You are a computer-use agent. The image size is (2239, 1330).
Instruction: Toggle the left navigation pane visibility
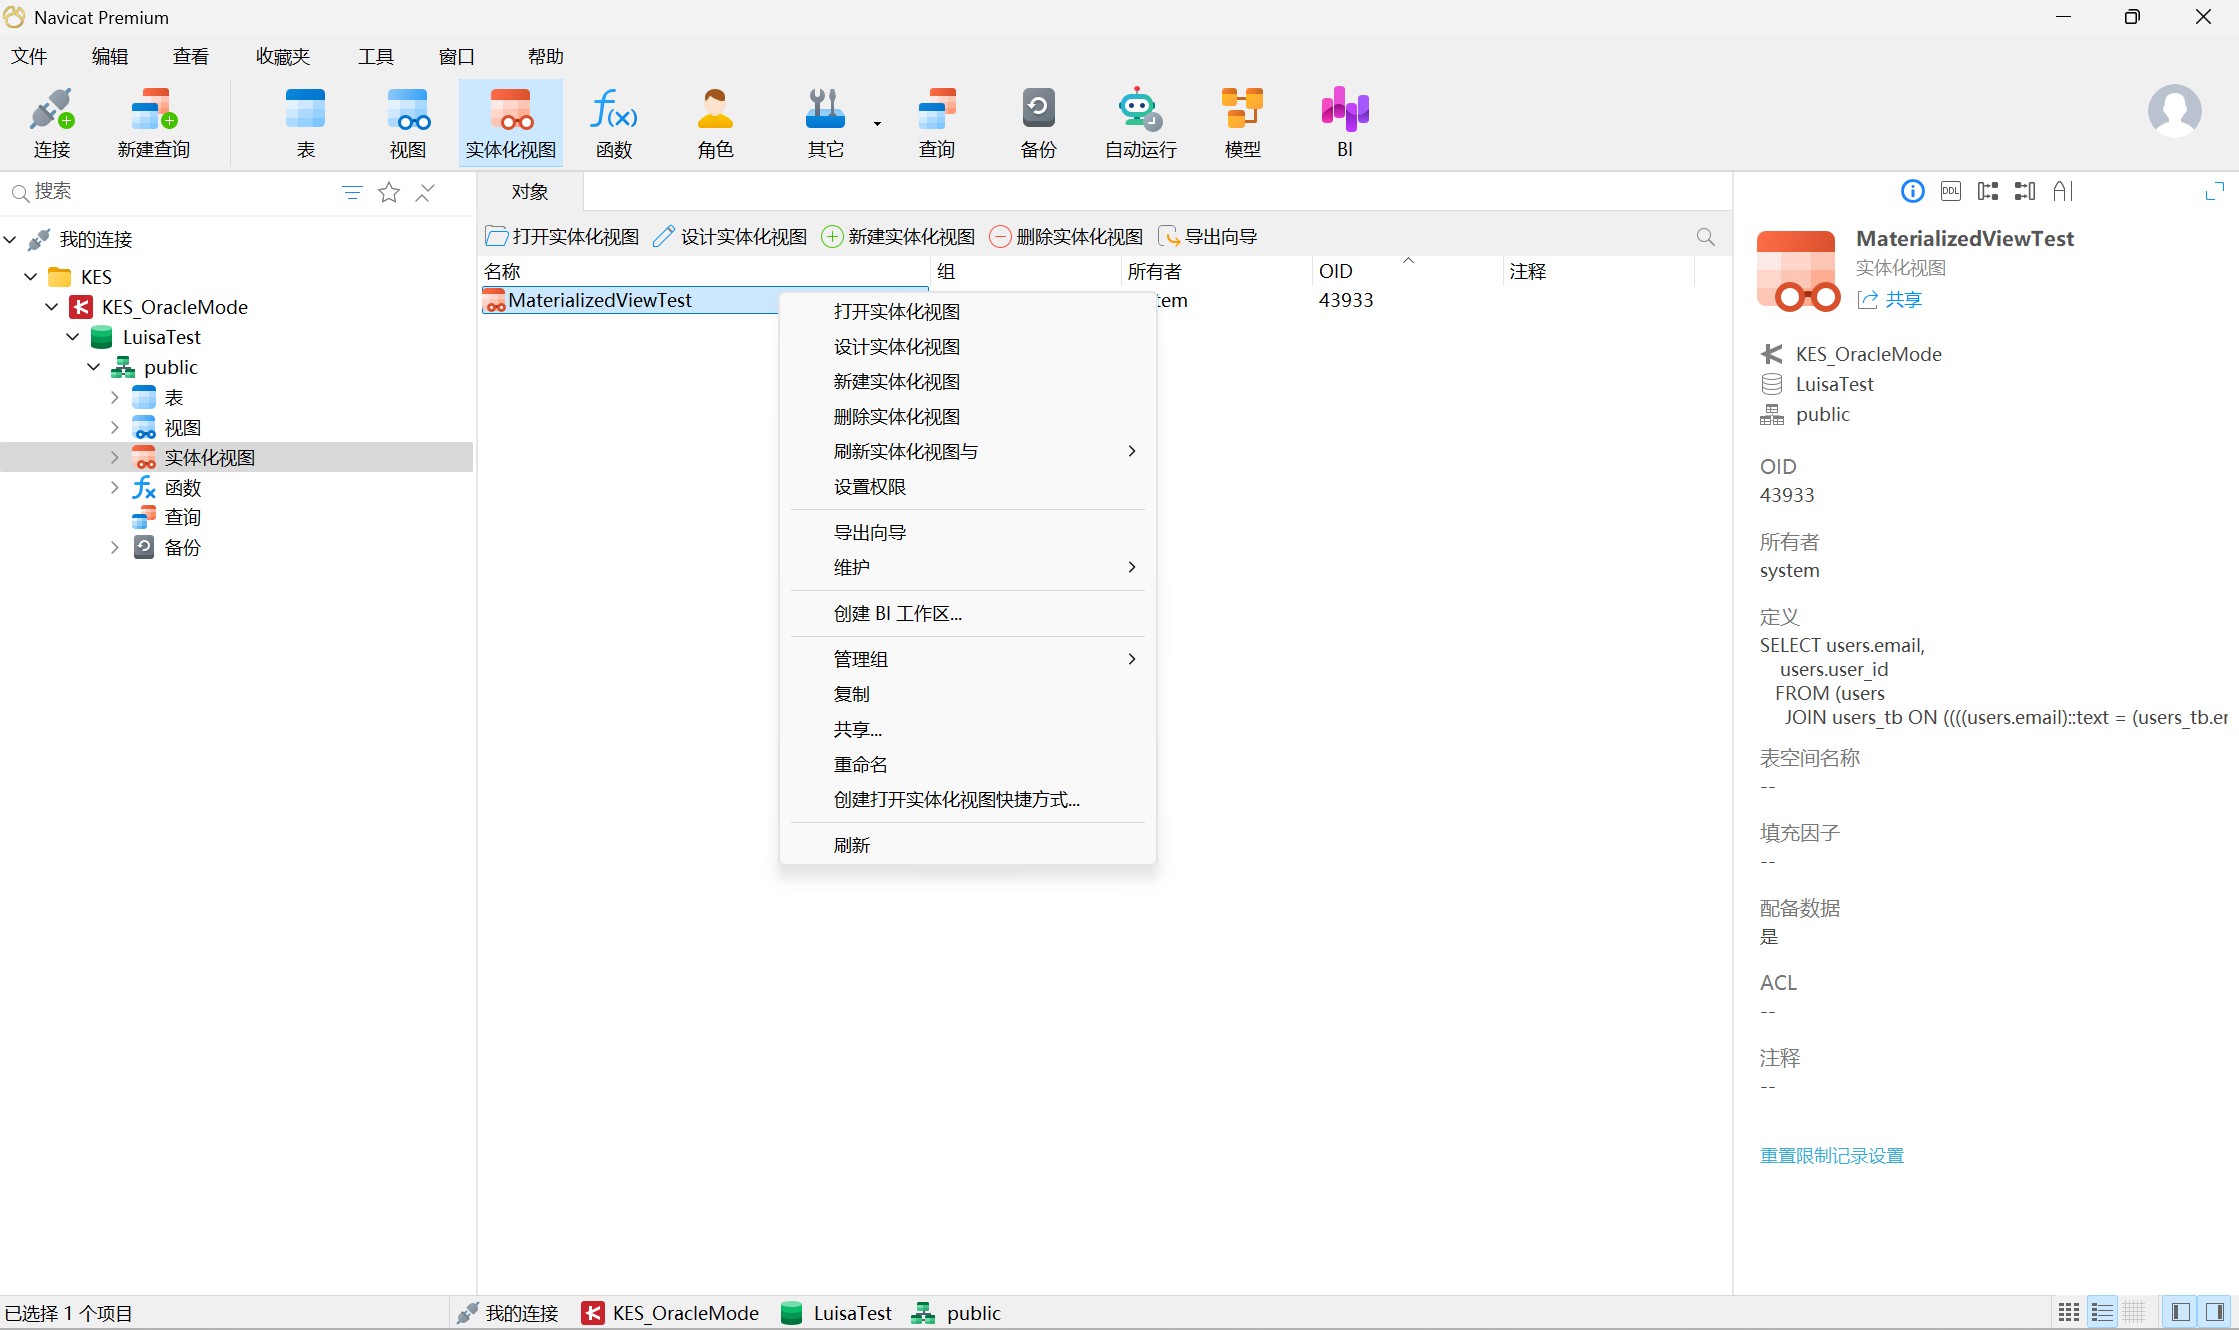[x=2181, y=1312]
